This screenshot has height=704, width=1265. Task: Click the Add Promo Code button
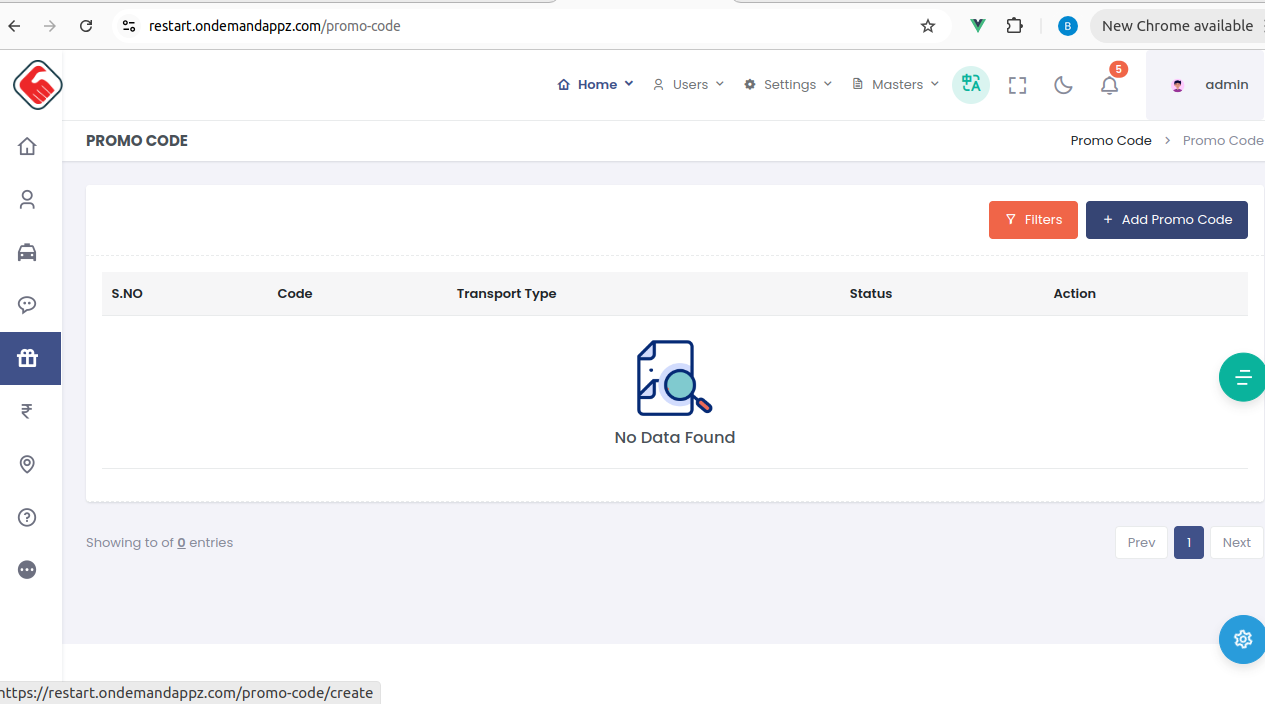click(1166, 220)
